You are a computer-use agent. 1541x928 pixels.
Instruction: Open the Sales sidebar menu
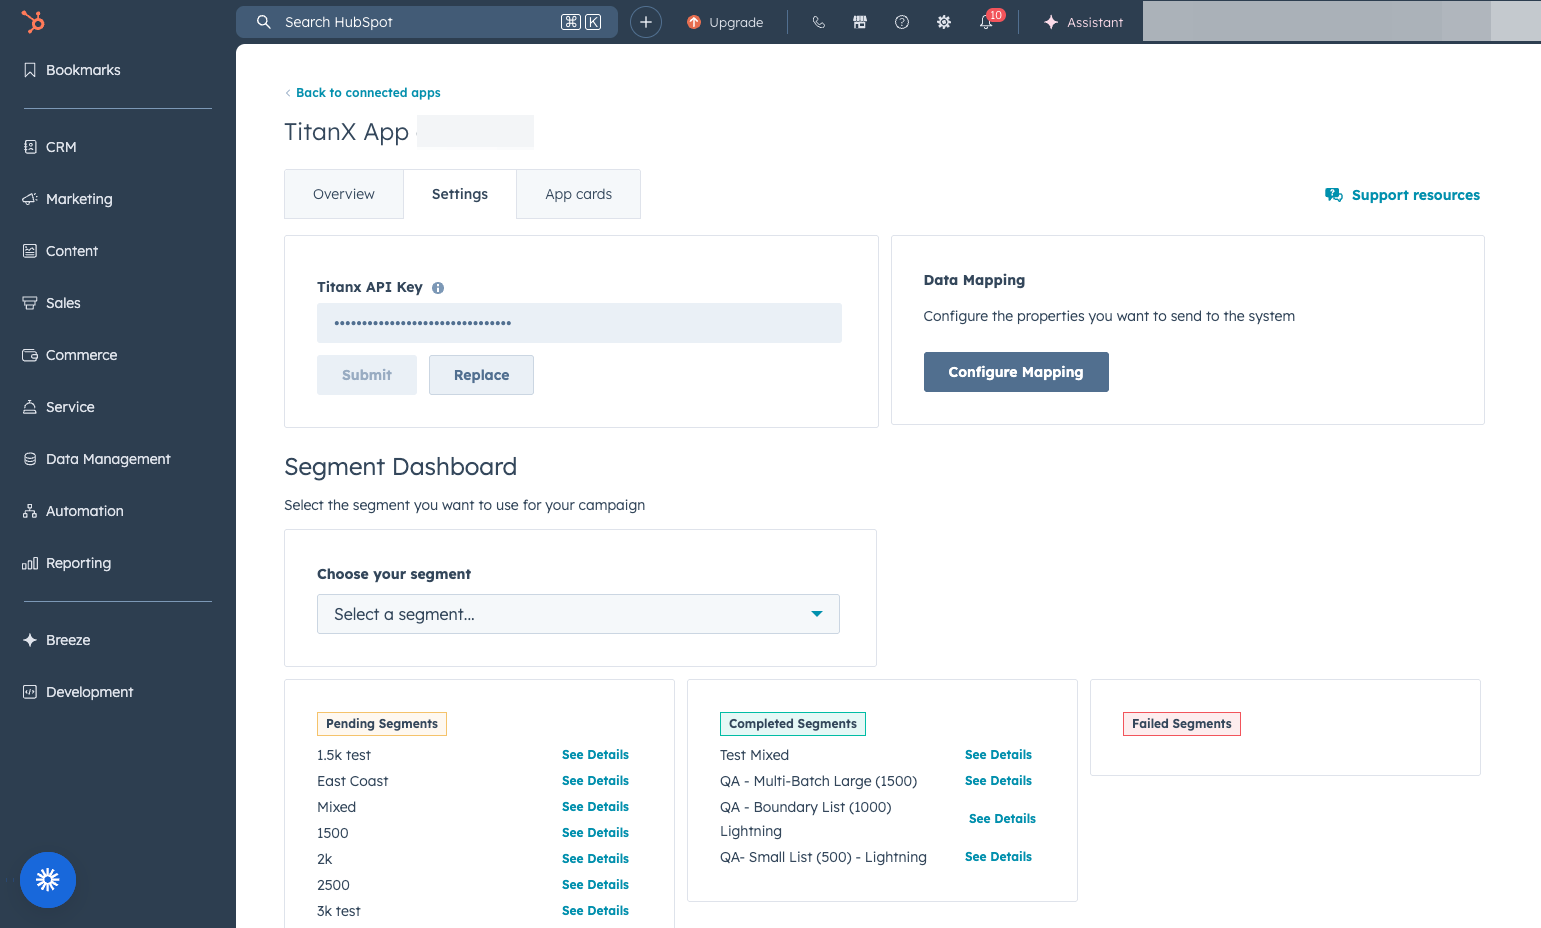click(x=52, y=303)
